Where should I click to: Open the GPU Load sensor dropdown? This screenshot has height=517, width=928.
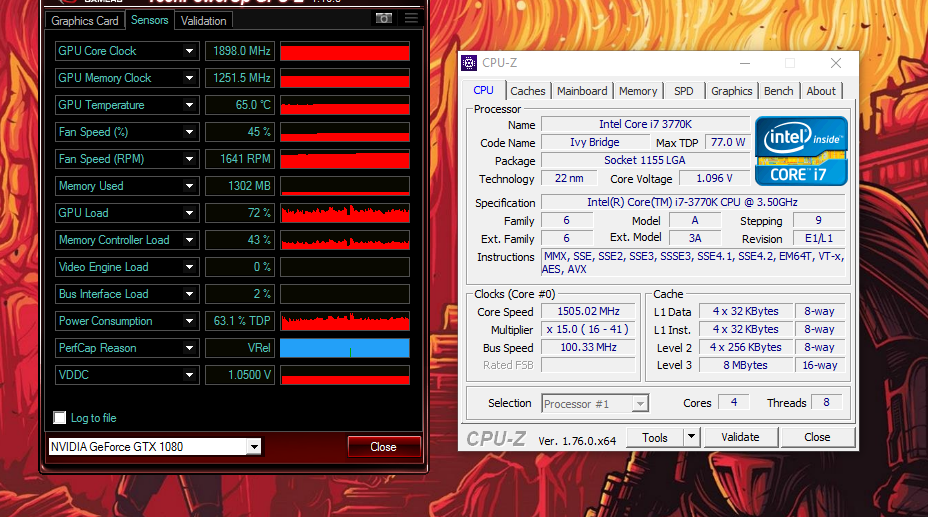click(x=189, y=213)
